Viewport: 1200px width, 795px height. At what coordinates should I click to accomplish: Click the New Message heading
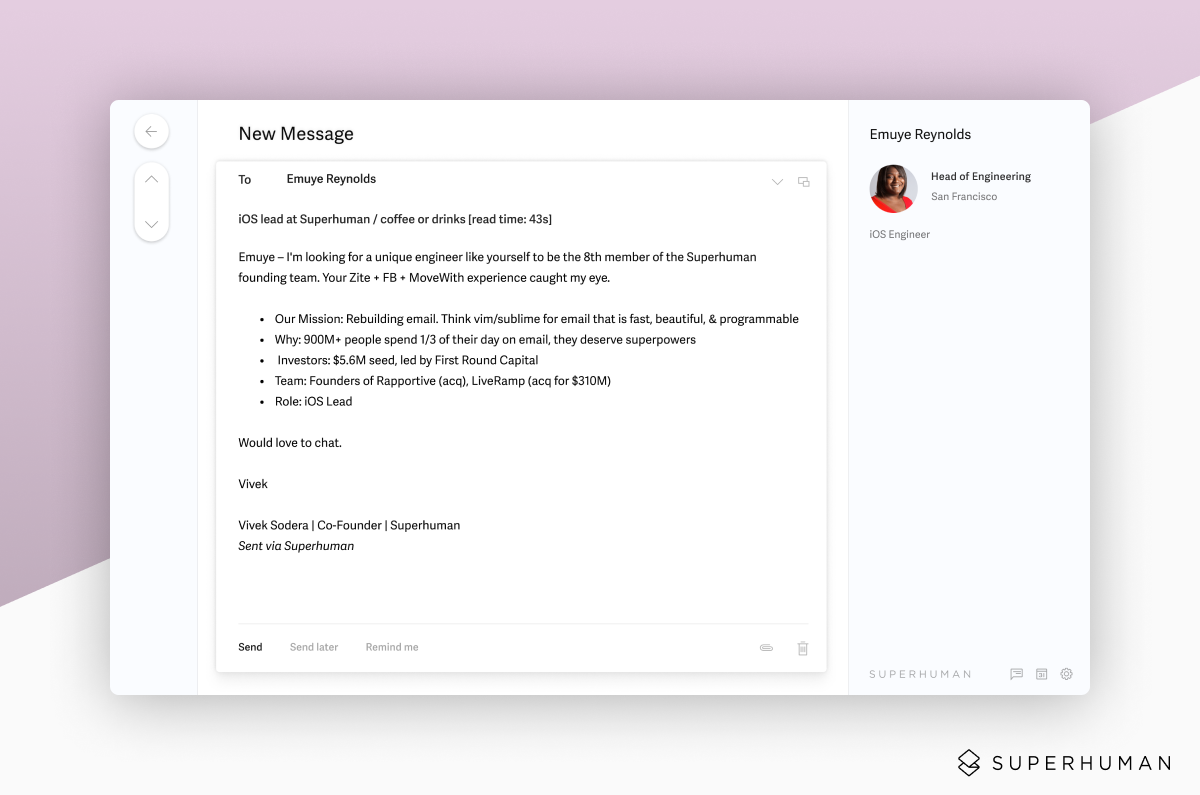(x=296, y=134)
